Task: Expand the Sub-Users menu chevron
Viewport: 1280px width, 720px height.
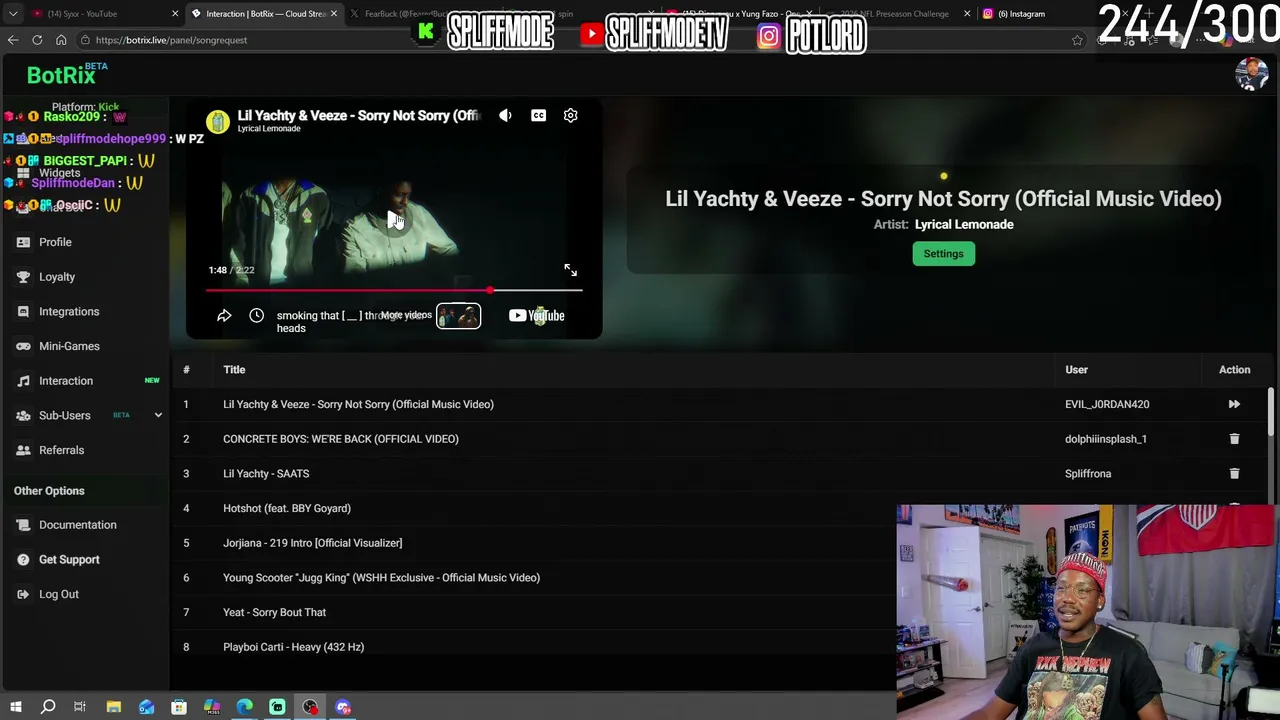Action: 158,415
